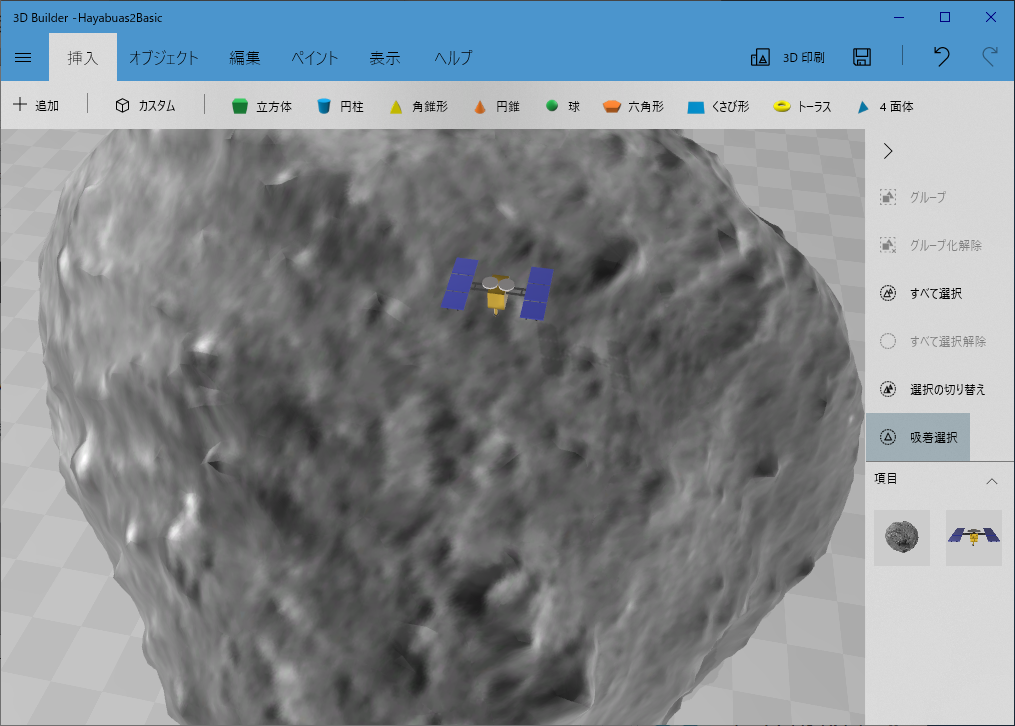1015x726 pixels.
Task: Click the 3D 印刷 button
Action: point(788,58)
